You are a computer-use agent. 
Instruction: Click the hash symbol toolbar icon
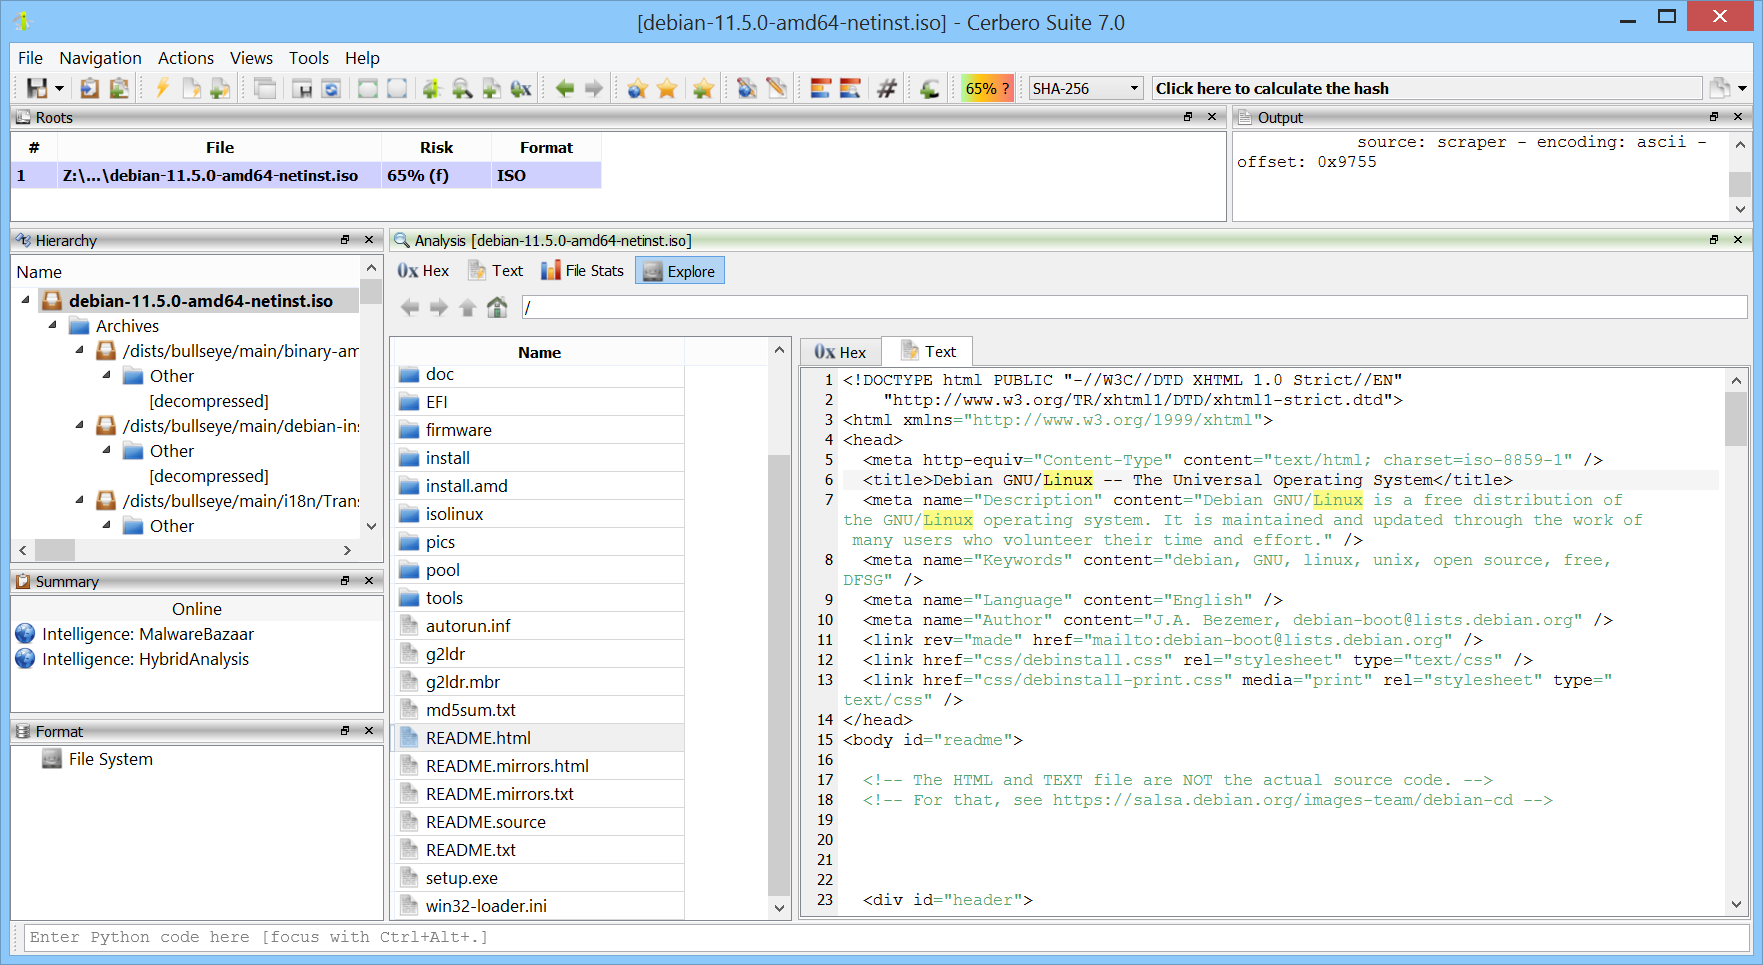pyautogui.click(x=886, y=88)
